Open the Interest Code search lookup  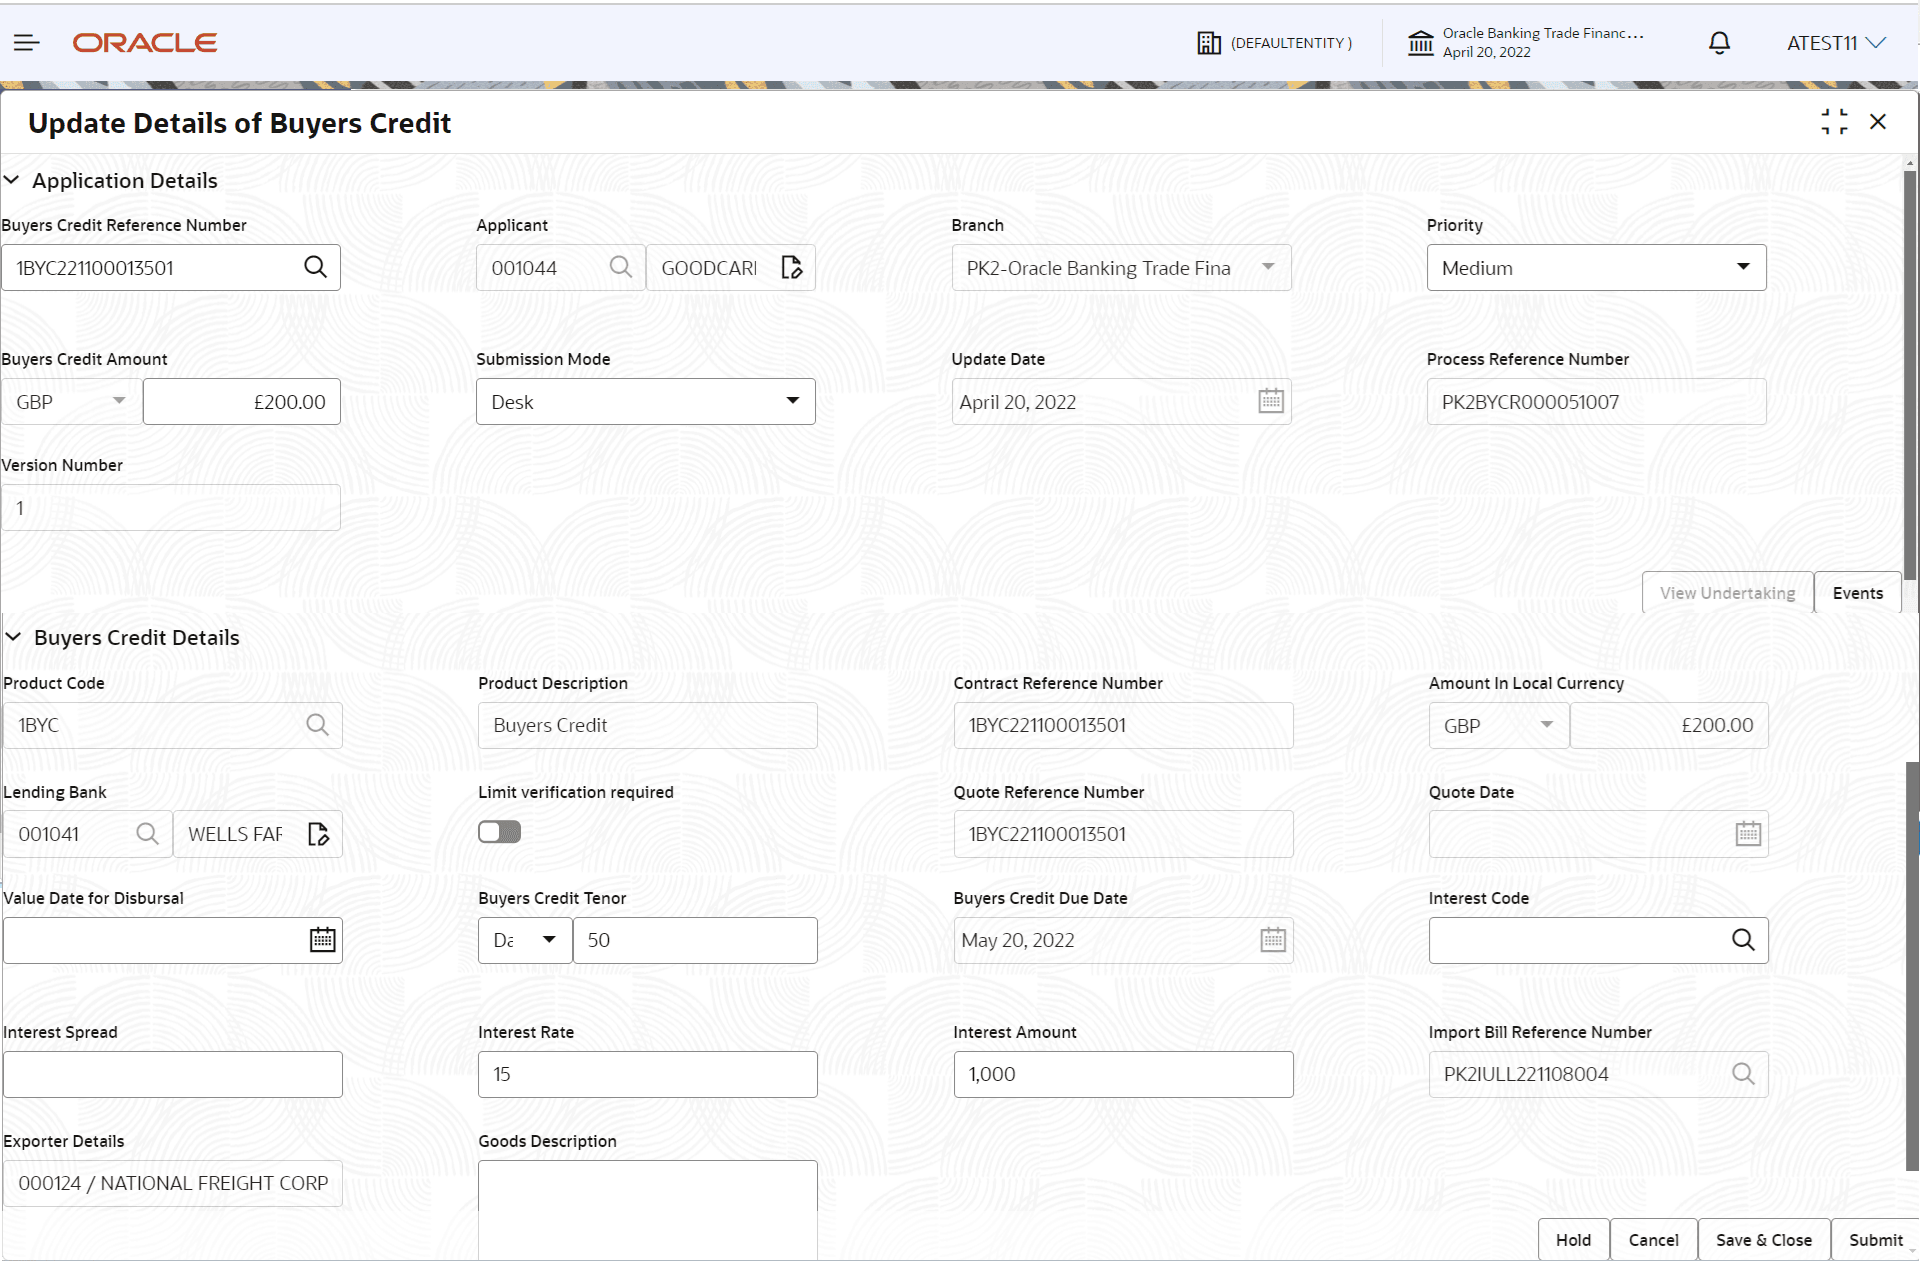[1744, 940]
